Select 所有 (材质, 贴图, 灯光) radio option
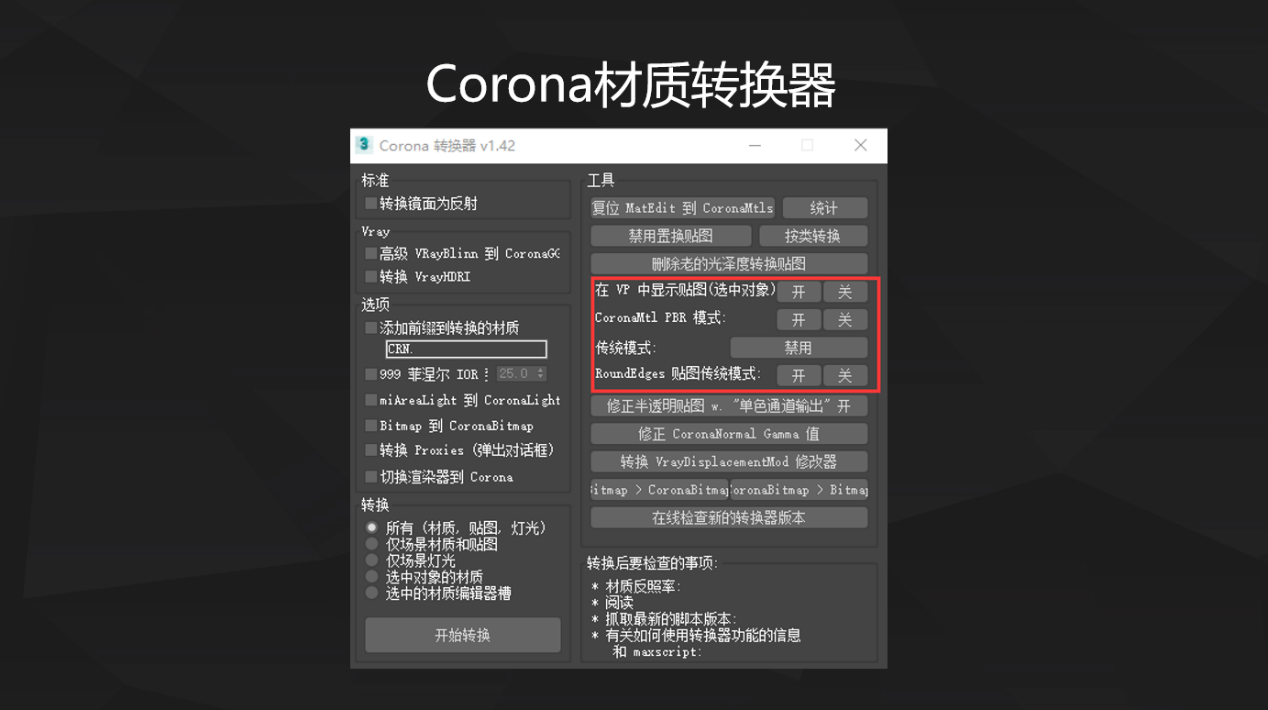The image size is (1268, 710). tap(372, 527)
